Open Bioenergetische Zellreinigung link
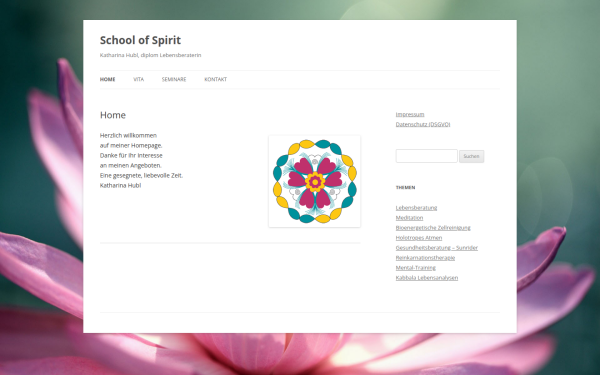The width and height of the screenshot is (600, 375). (433, 227)
